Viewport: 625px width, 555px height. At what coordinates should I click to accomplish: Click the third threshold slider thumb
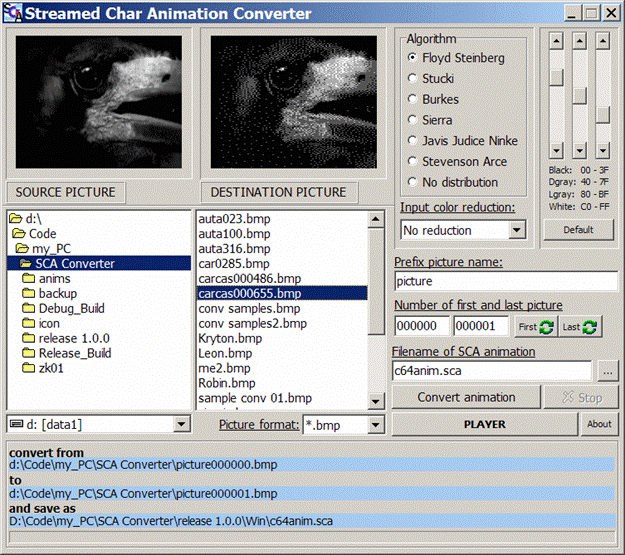603,115
